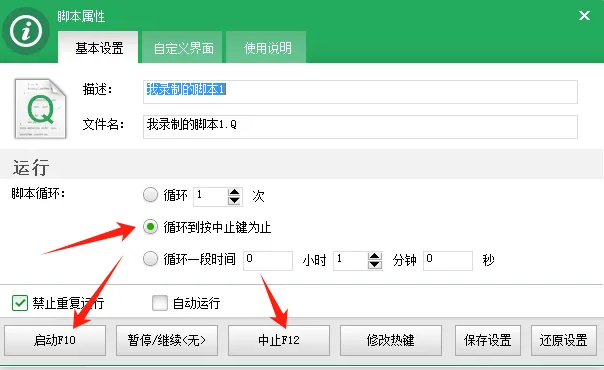The width and height of the screenshot is (604, 370).
Task: Click the 还原设置 button
Action: tap(564, 340)
